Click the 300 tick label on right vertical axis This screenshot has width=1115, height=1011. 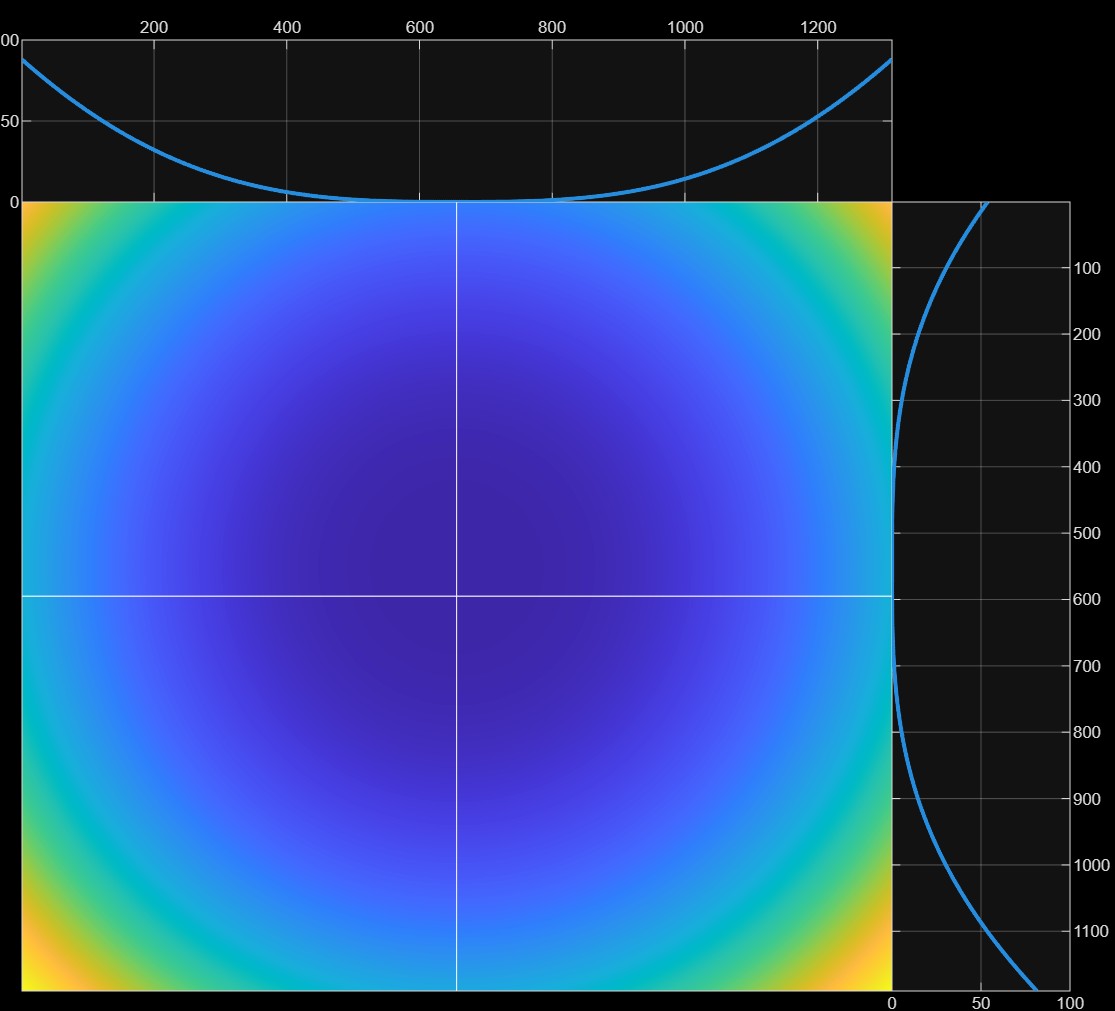[1087, 400]
